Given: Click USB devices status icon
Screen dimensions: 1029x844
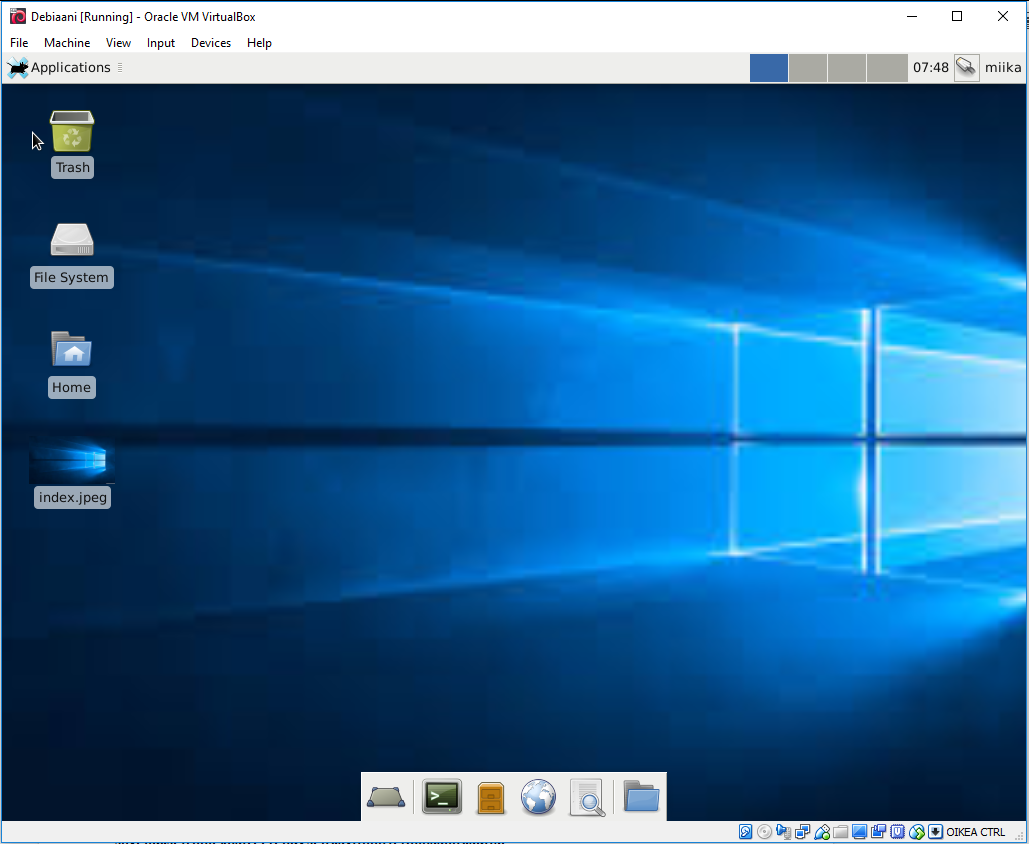Looking at the screenshot, I should point(822,832).
